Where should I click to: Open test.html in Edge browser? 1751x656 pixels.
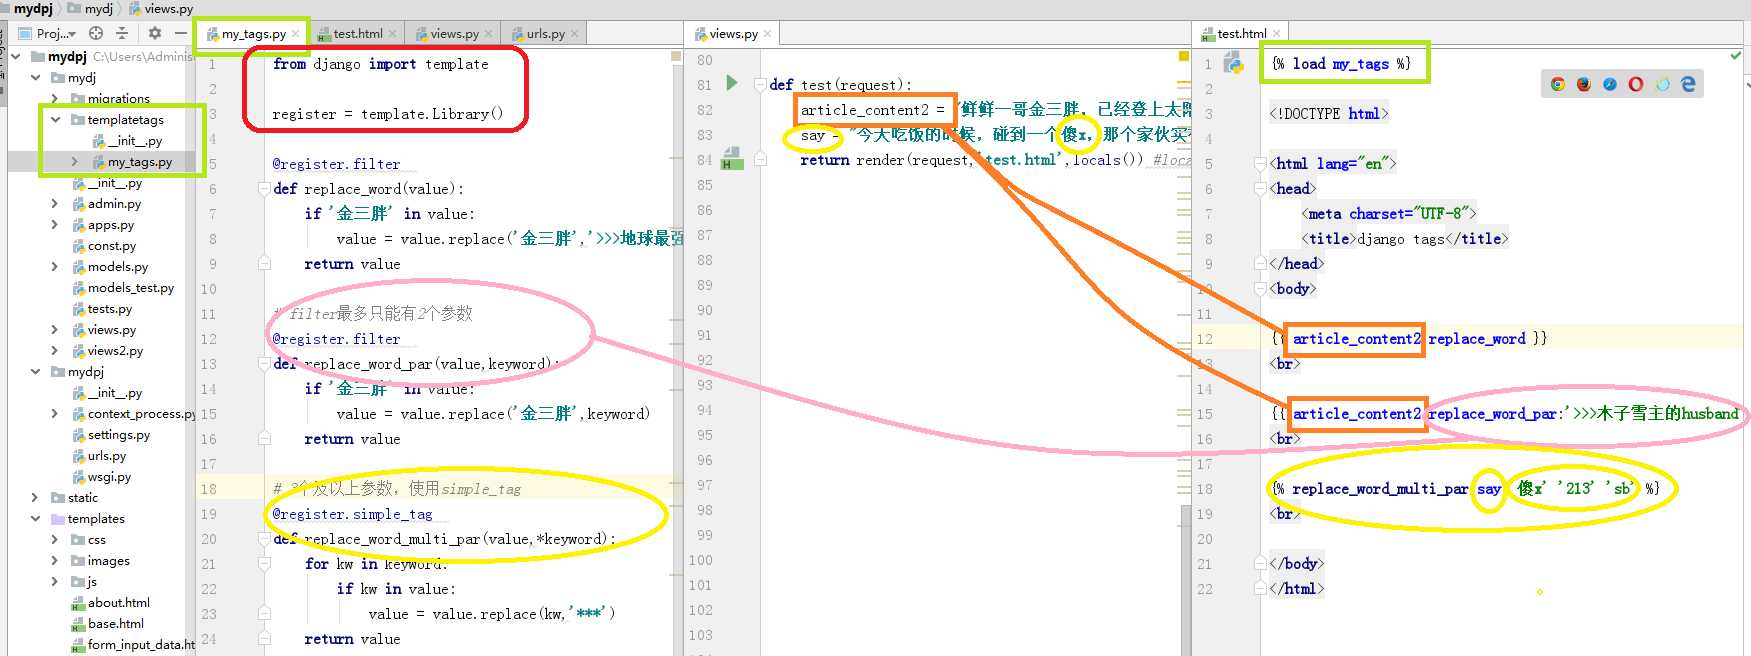1688,84
